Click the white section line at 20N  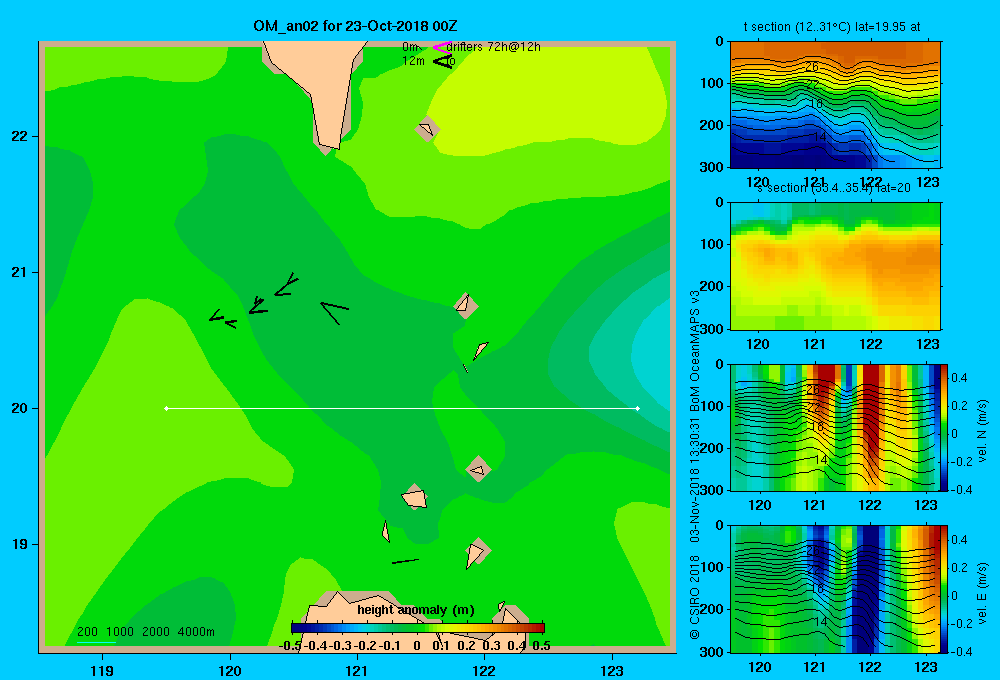[402, 408]
